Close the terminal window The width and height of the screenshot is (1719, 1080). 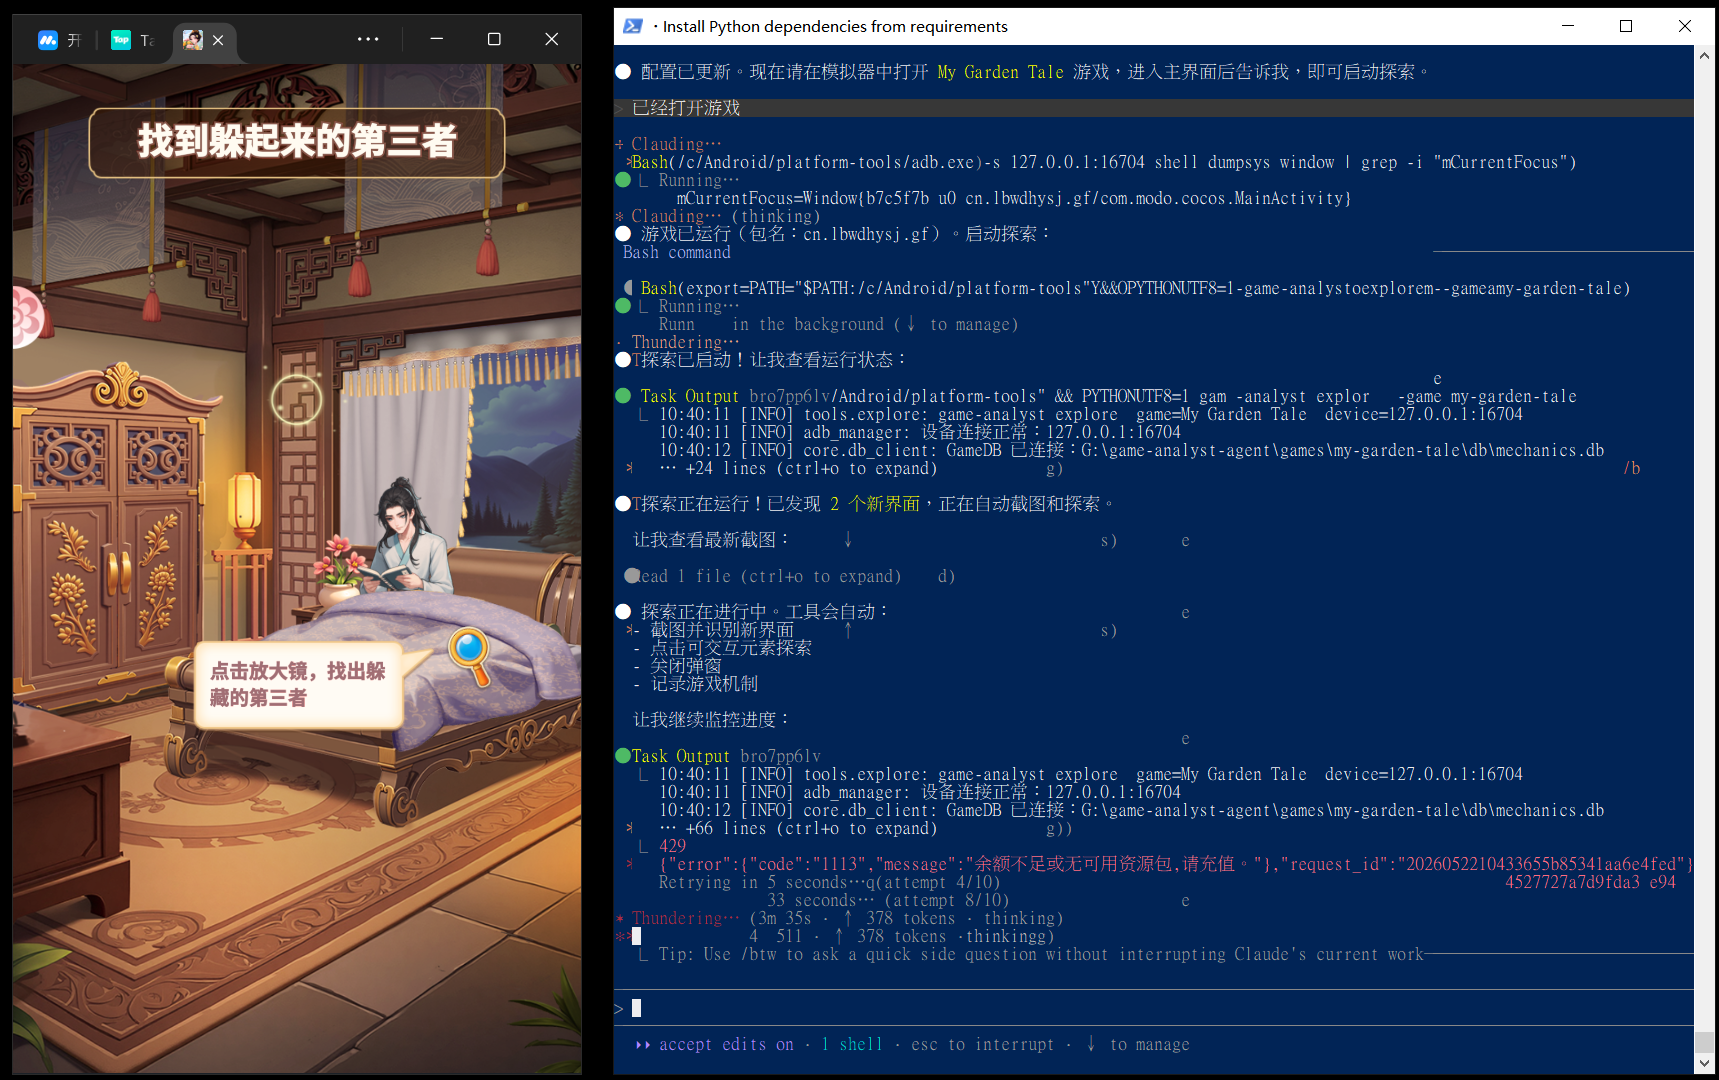coord(1685,26)
